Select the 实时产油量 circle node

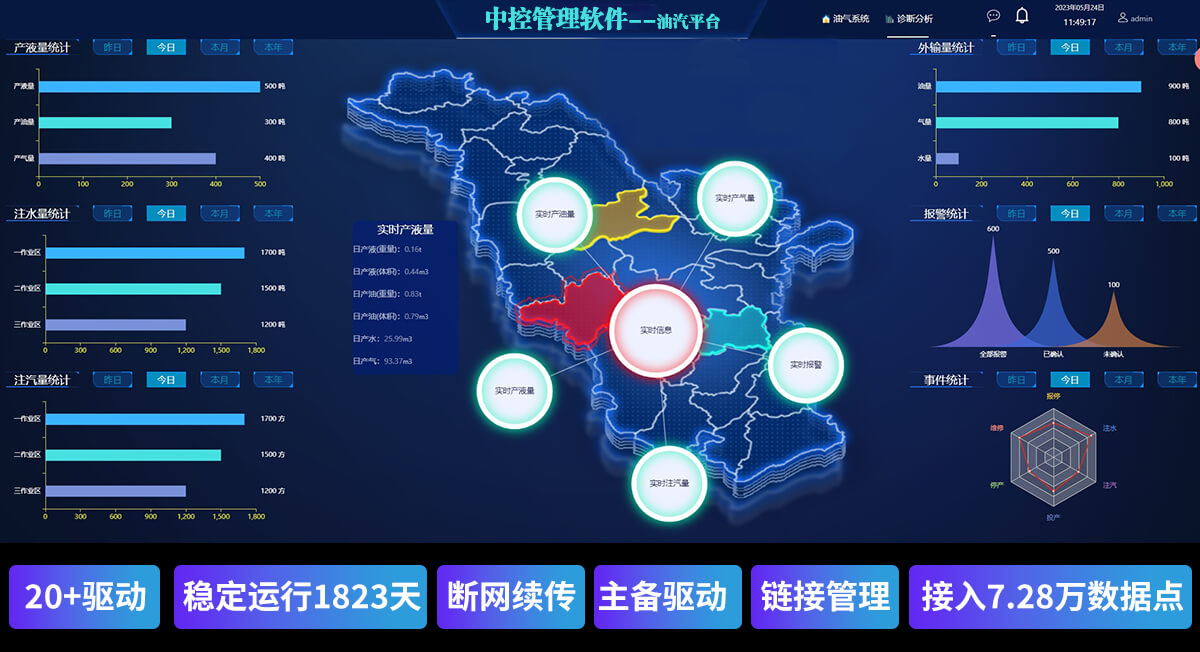[x=555, y=214]
